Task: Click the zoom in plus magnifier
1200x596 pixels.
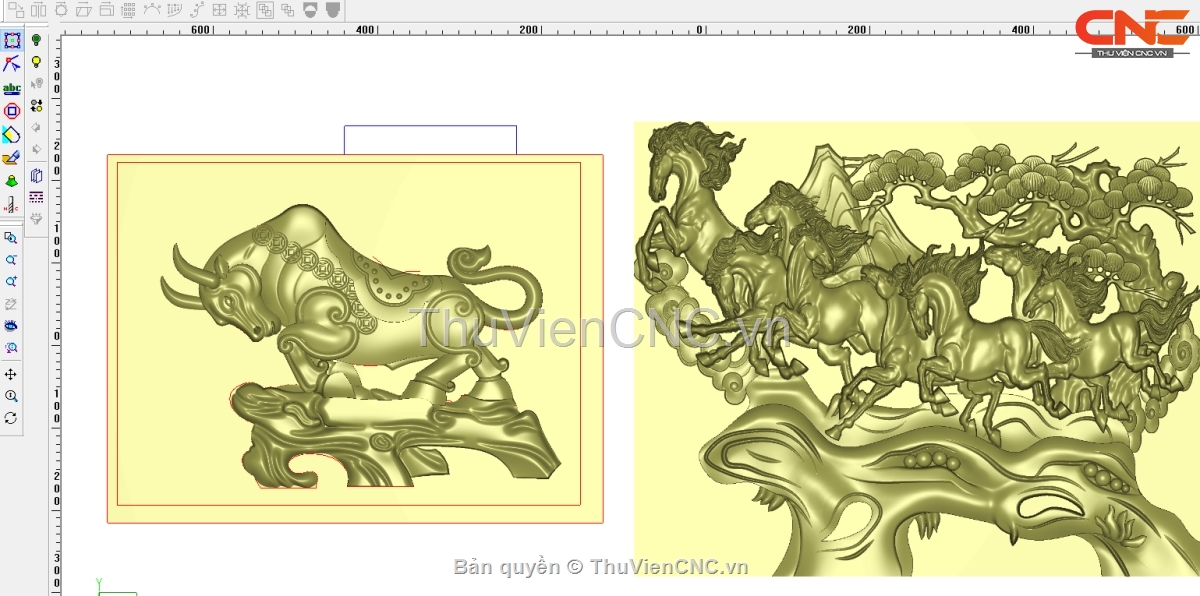Action: [x=11, y=281]
